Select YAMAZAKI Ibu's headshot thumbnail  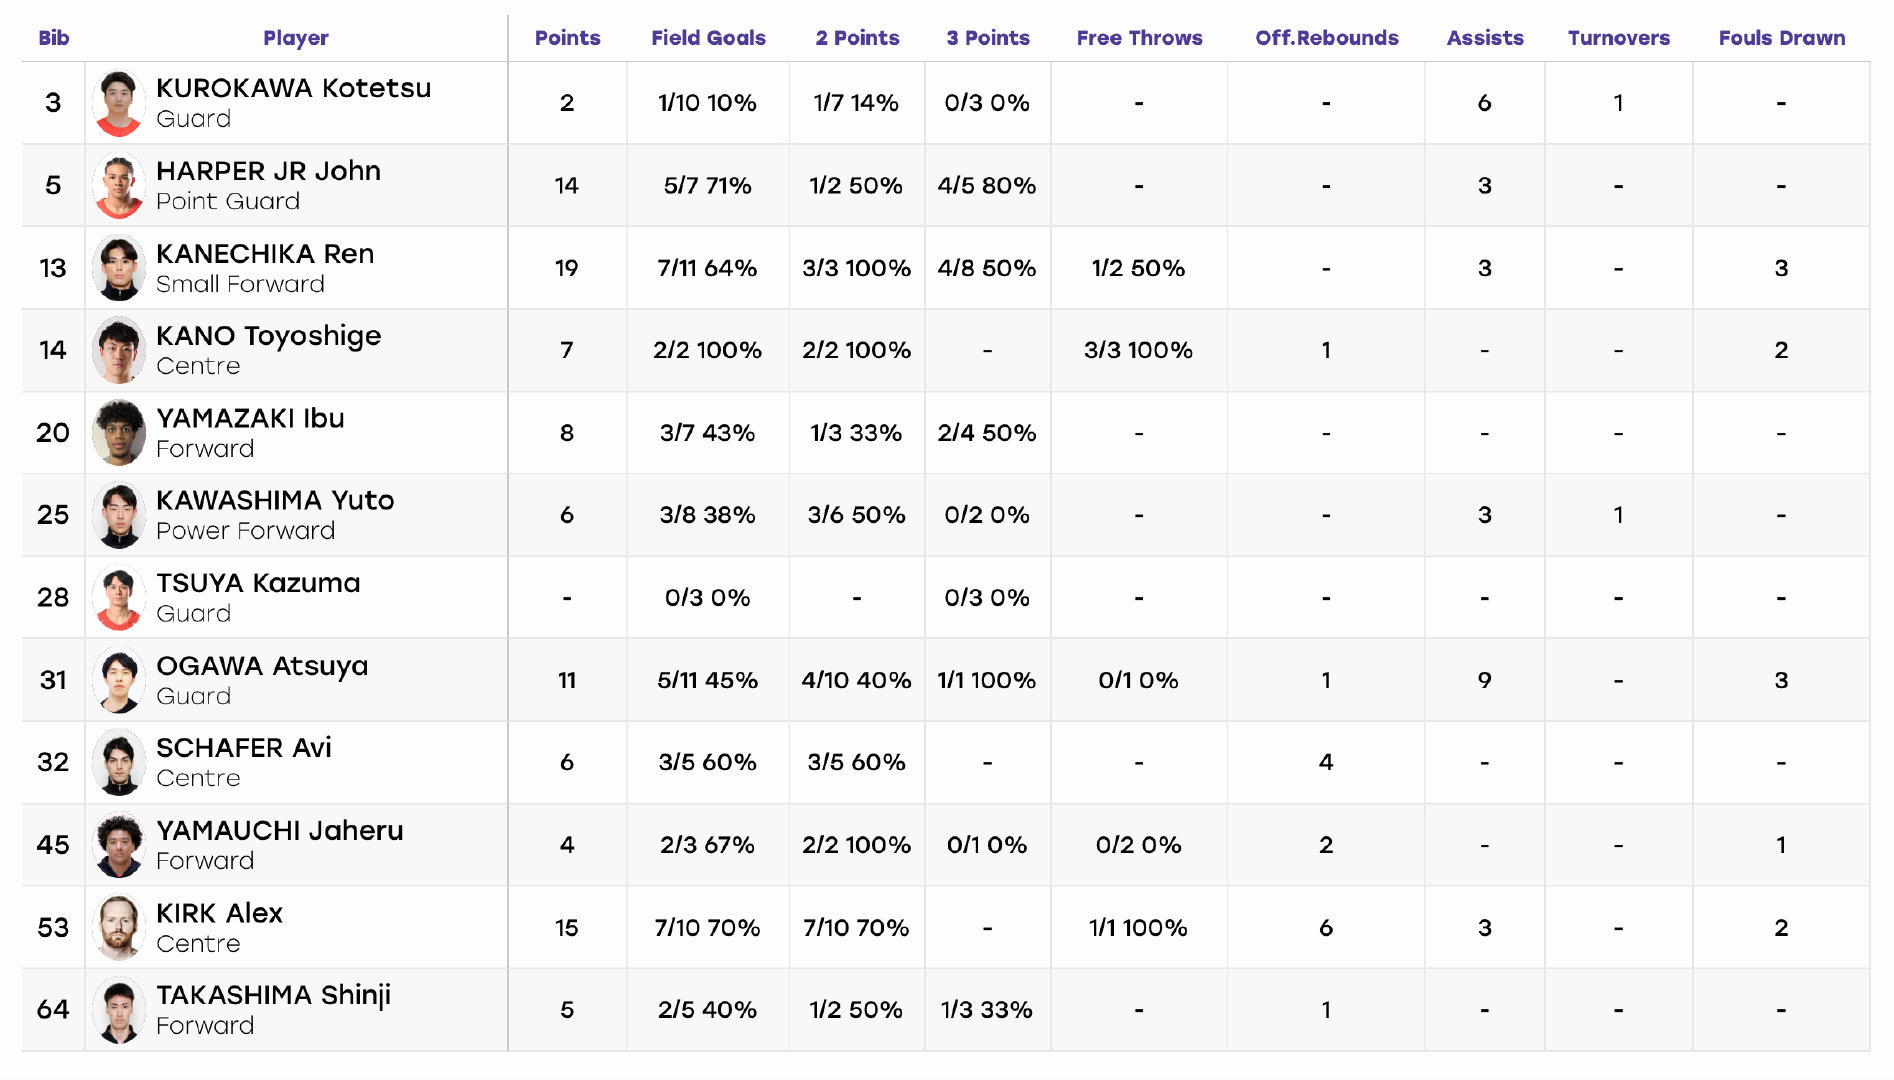[119, 433]
